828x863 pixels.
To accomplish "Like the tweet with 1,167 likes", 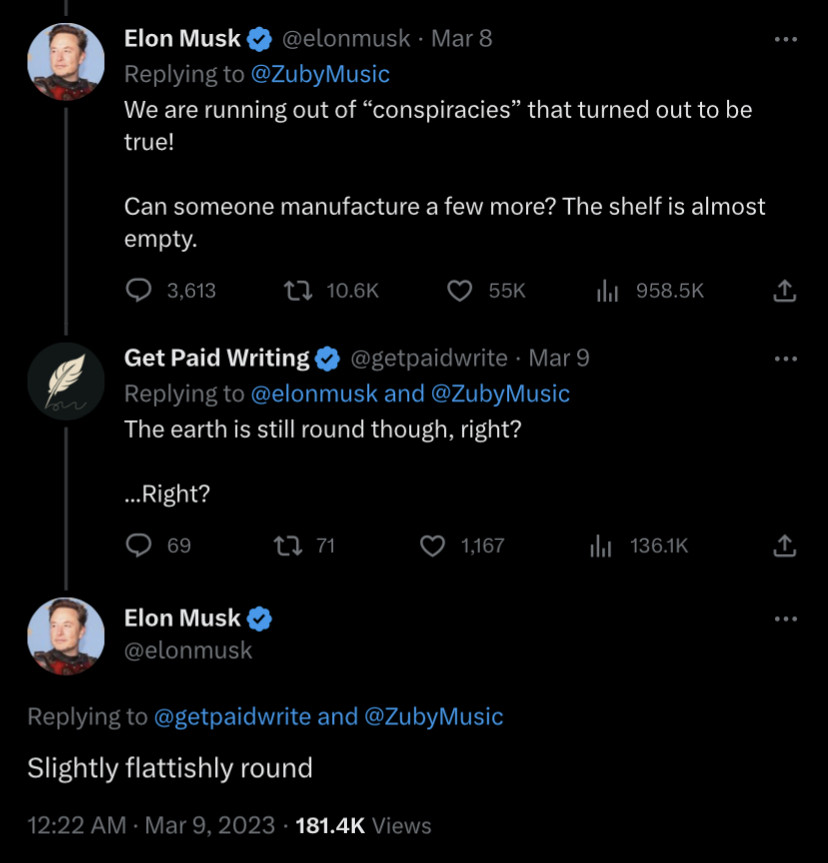I will 432,546.
